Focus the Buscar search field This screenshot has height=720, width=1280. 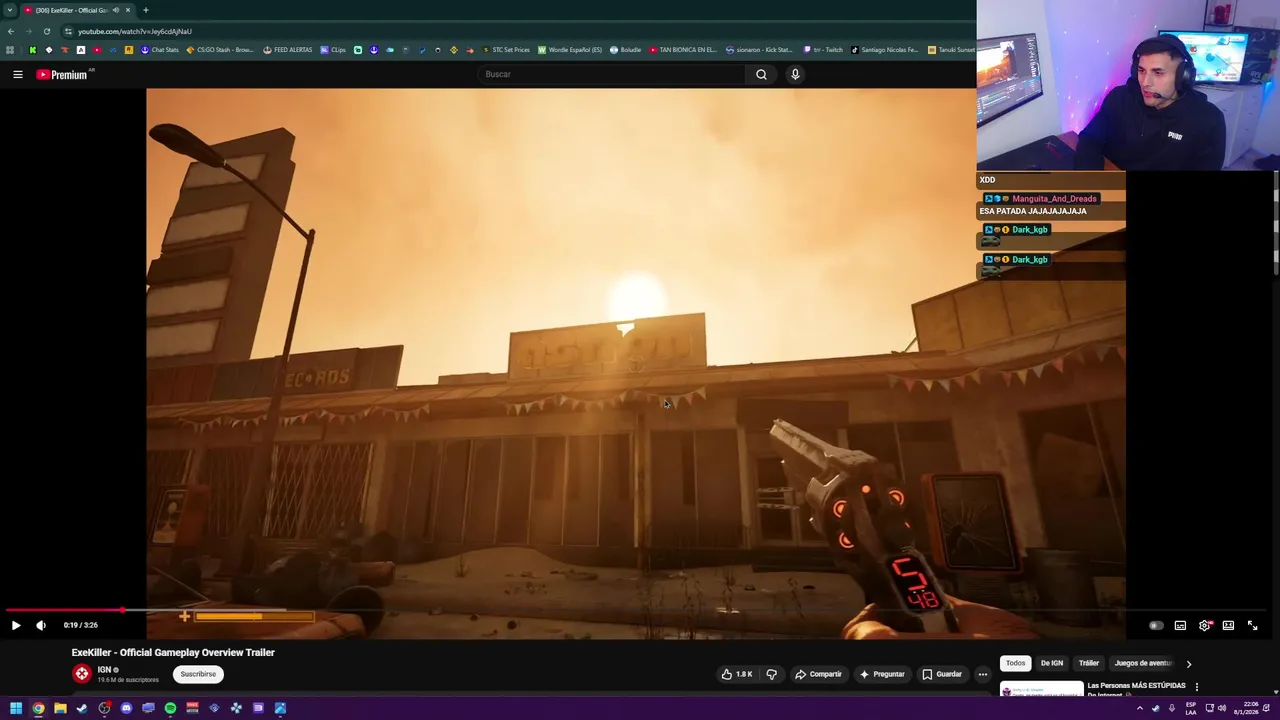coord(612,74)
